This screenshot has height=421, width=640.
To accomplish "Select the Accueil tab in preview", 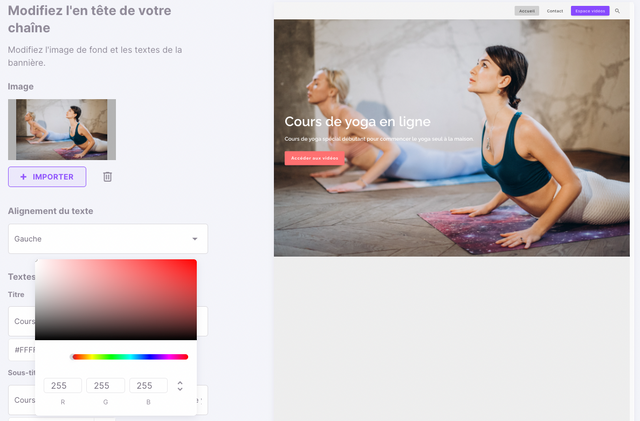I will [527, 11].
